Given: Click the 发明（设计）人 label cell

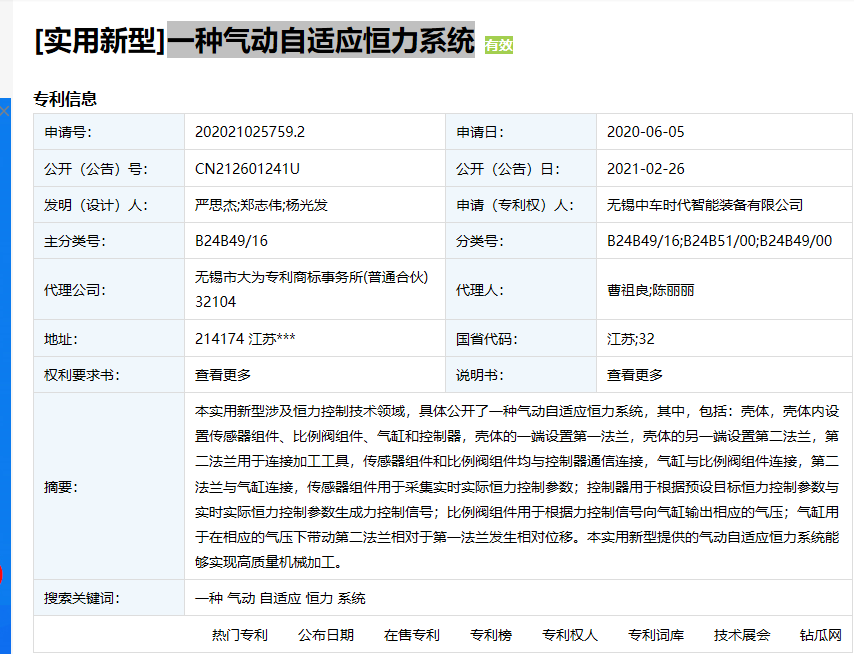Looking at the screenshot, I should pyautogui.click(x=109, y=205).
